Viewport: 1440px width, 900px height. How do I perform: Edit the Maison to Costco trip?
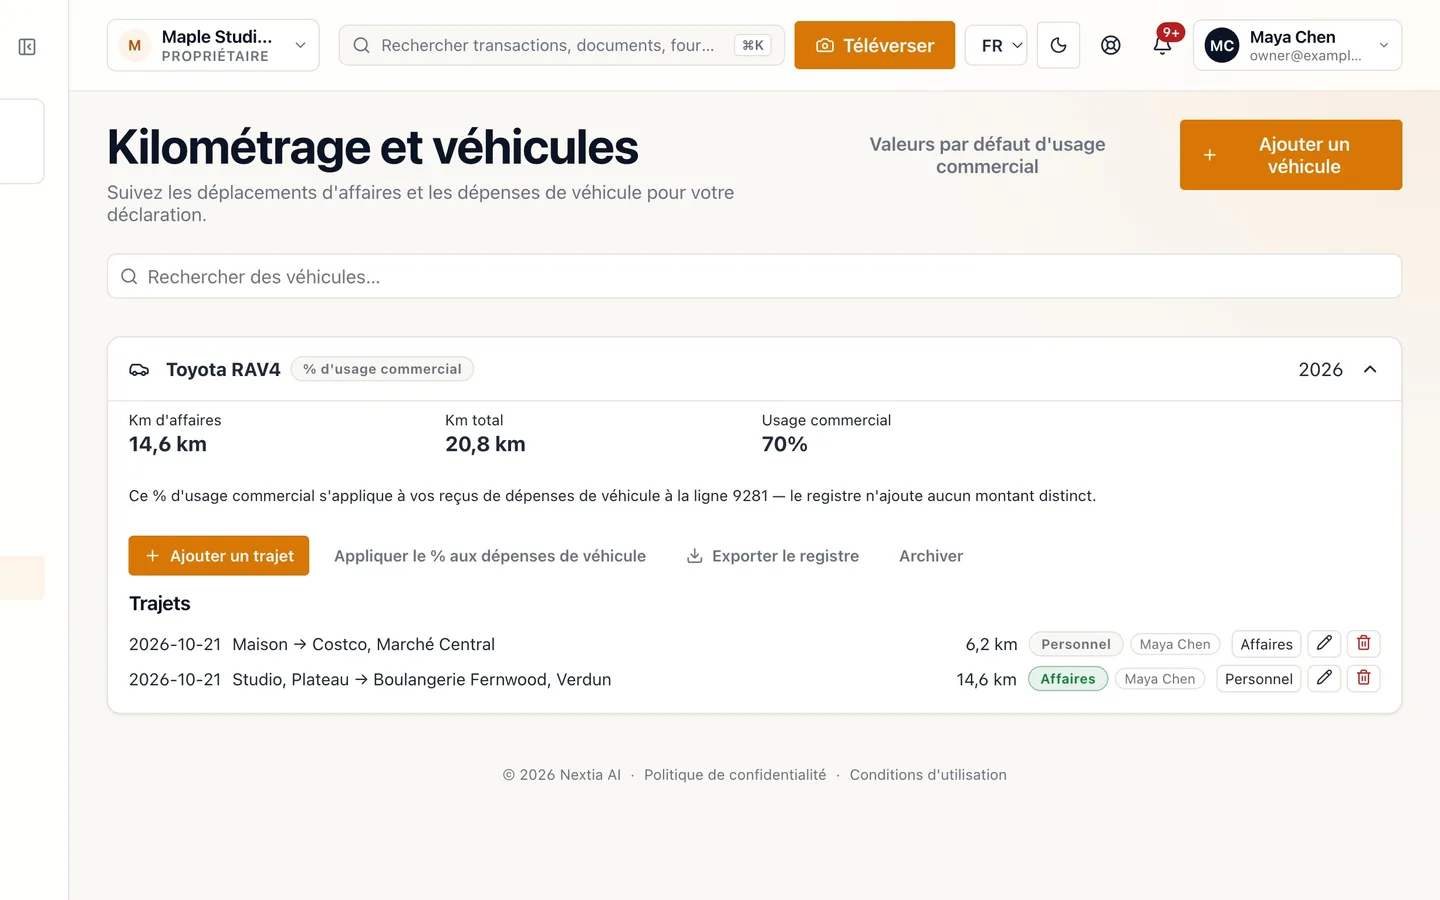(x=1324, y=643)
